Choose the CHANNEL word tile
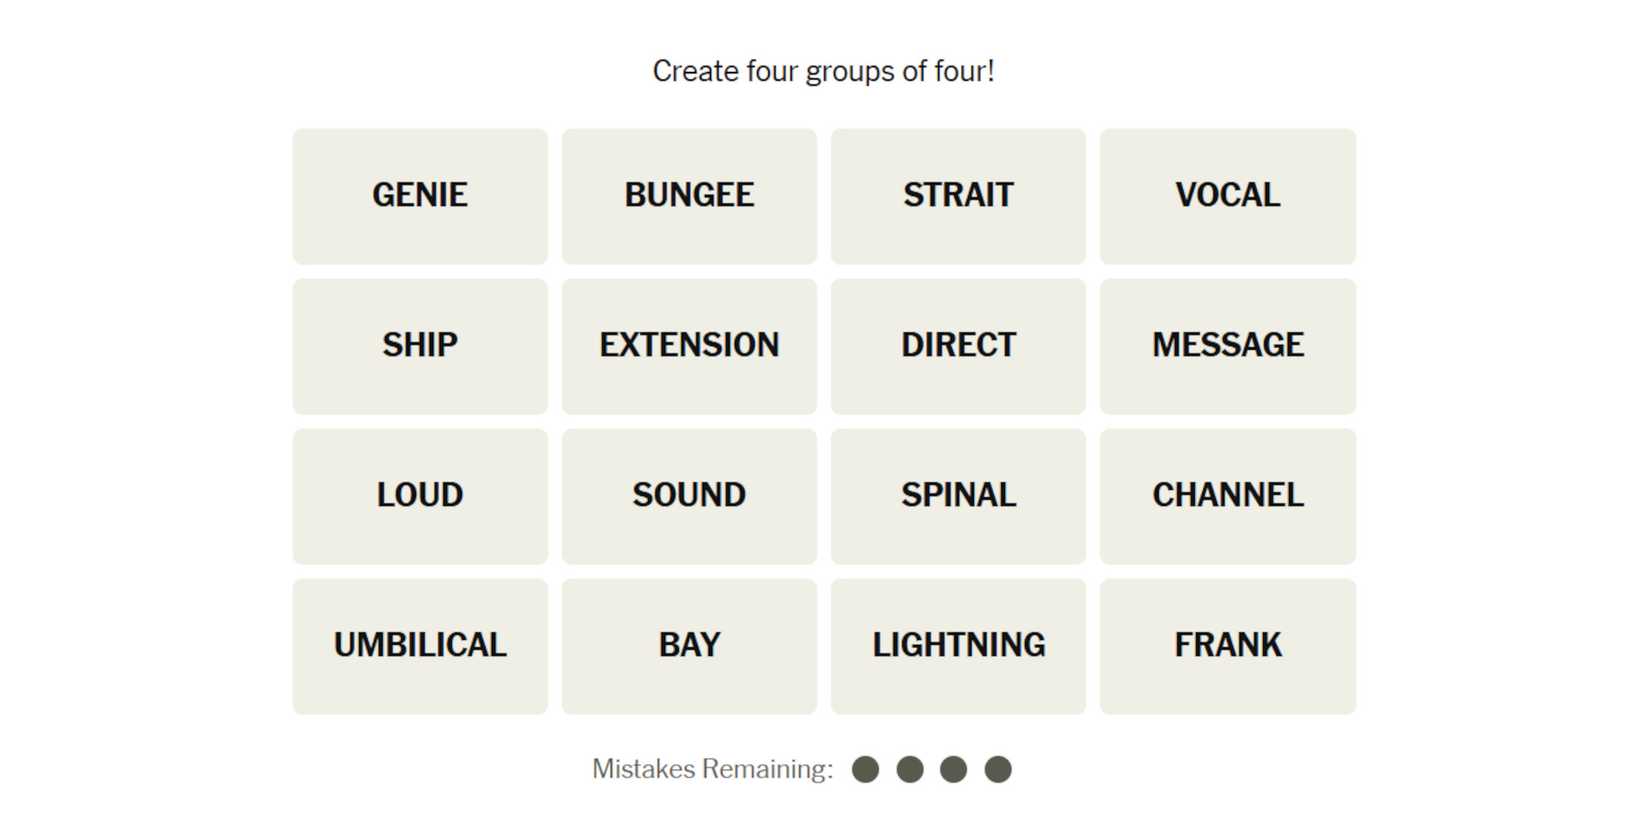Image resolution: width=1650 pixels, height=825 pixels. (x=1227, y=496)
